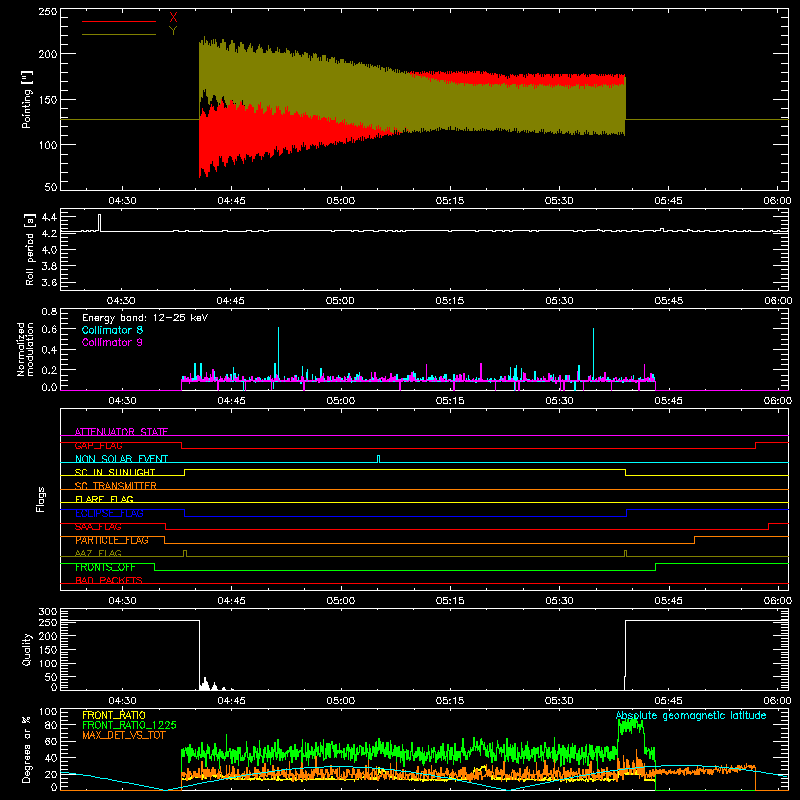Click the Pointing axis label
800x800 pixels.
tap(27, 99)
